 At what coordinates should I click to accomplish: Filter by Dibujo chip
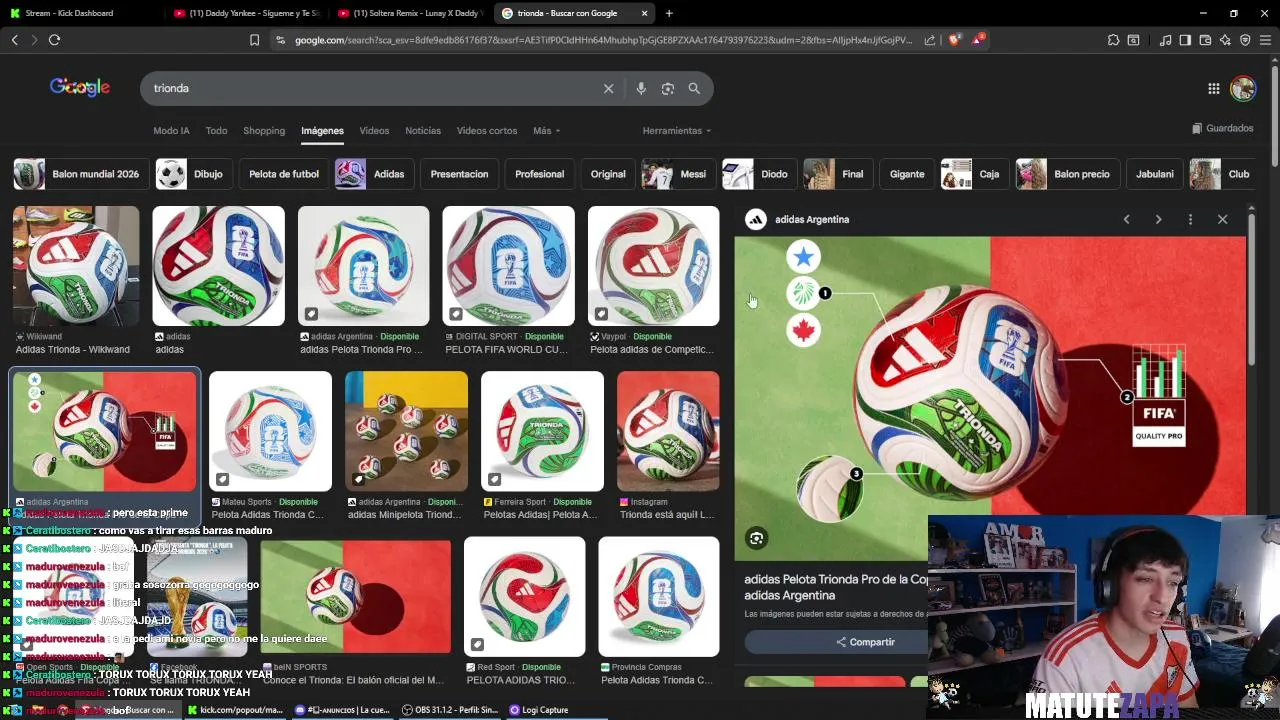point(194,174)
